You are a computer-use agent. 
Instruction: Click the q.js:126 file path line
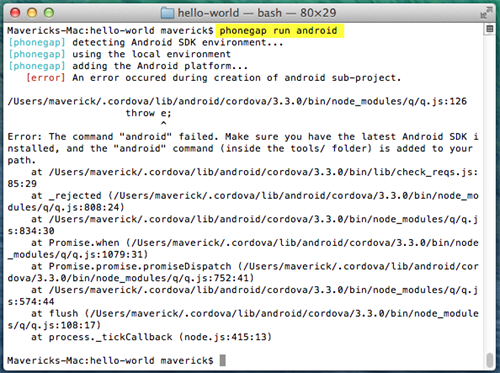[x=237, y=101]
